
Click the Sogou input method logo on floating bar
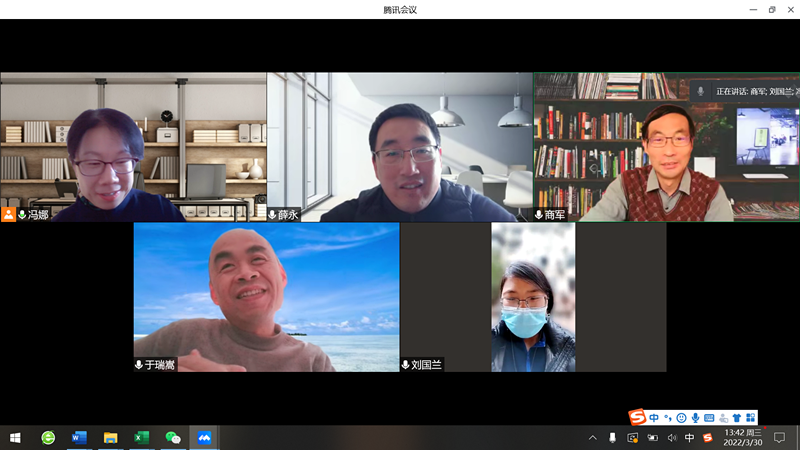637,417
